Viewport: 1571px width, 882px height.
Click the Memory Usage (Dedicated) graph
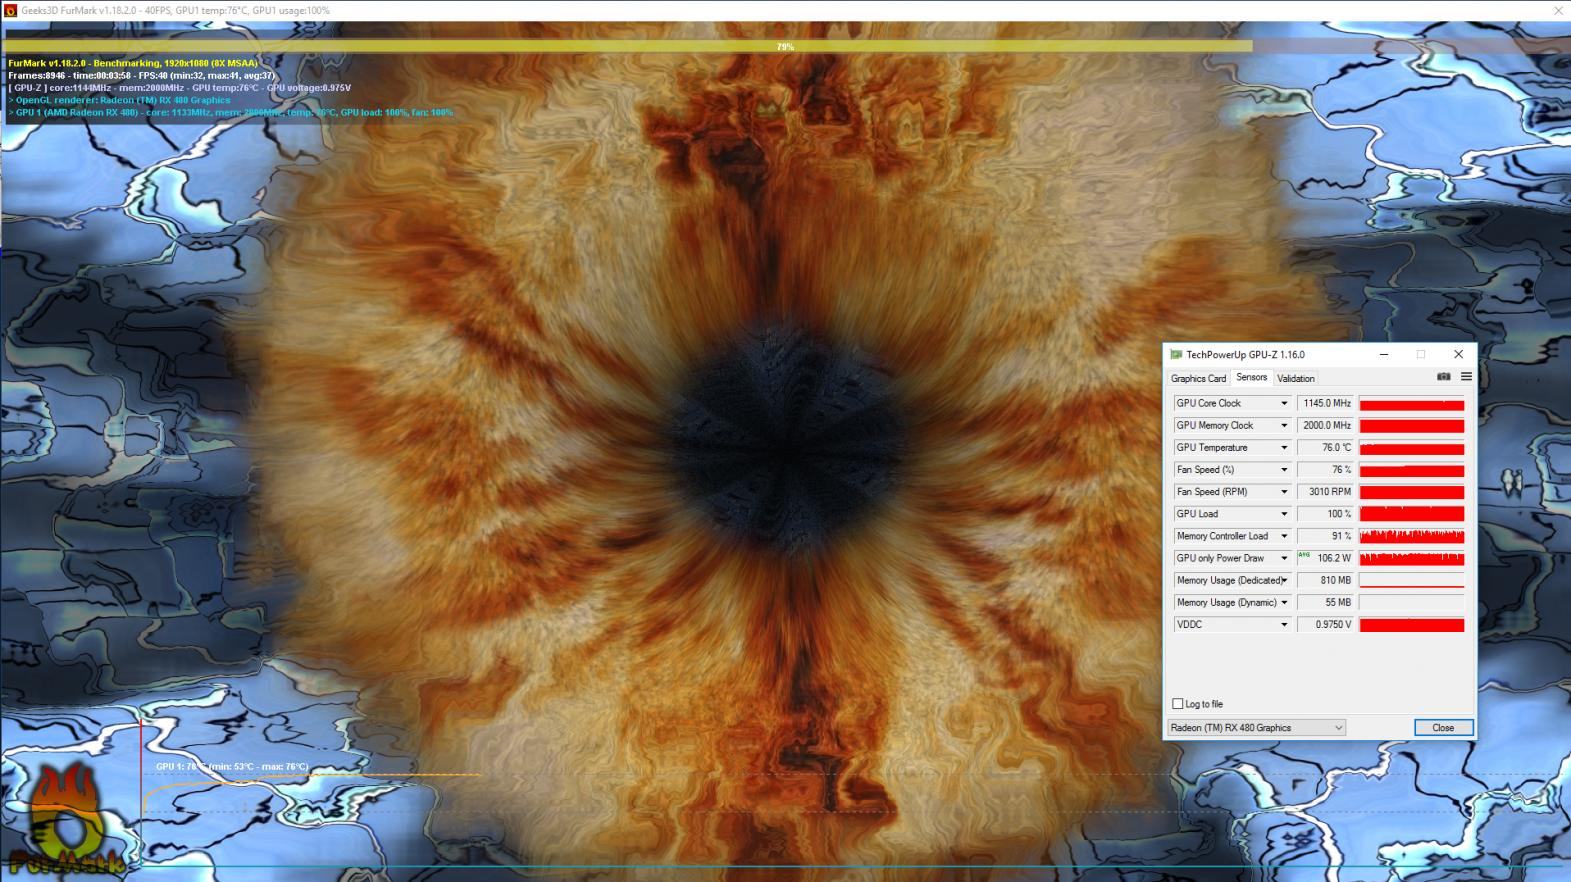1411,580
